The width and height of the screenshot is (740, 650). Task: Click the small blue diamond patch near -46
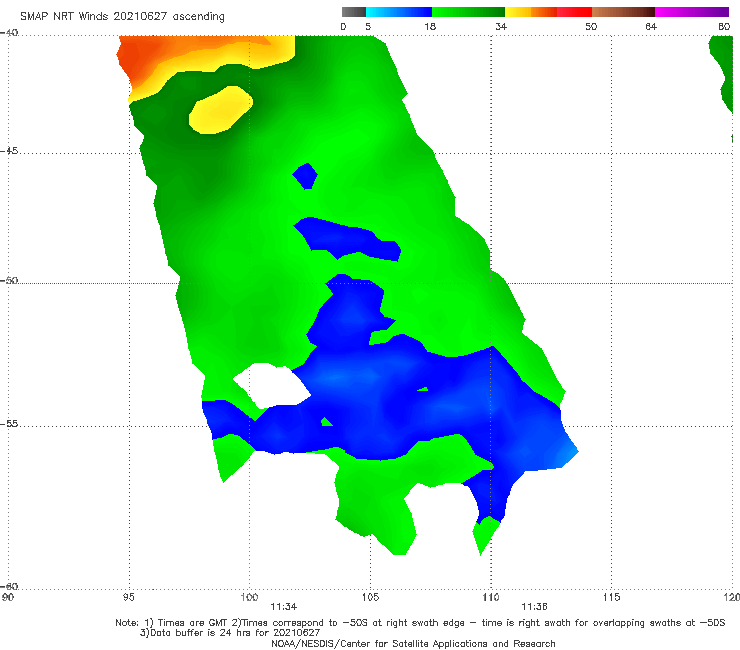click(305, 176)
